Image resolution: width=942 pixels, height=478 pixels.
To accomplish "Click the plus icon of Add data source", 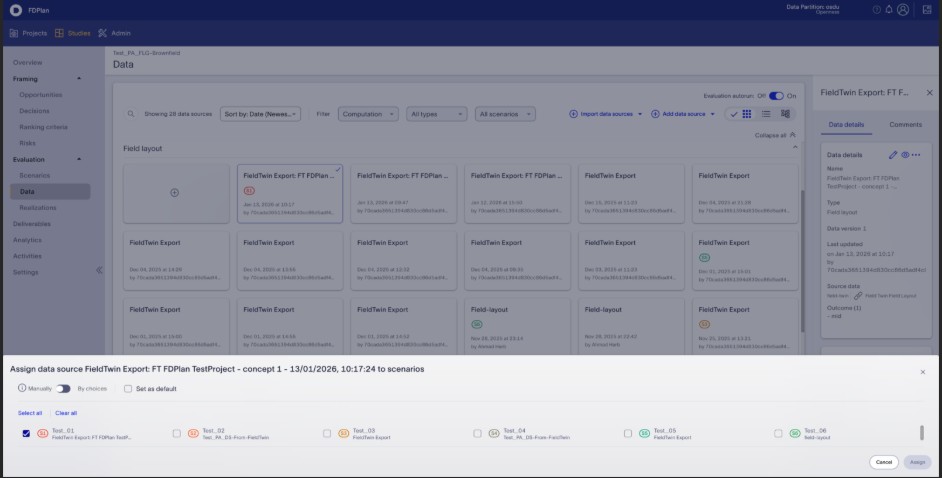I will [655, 114].
